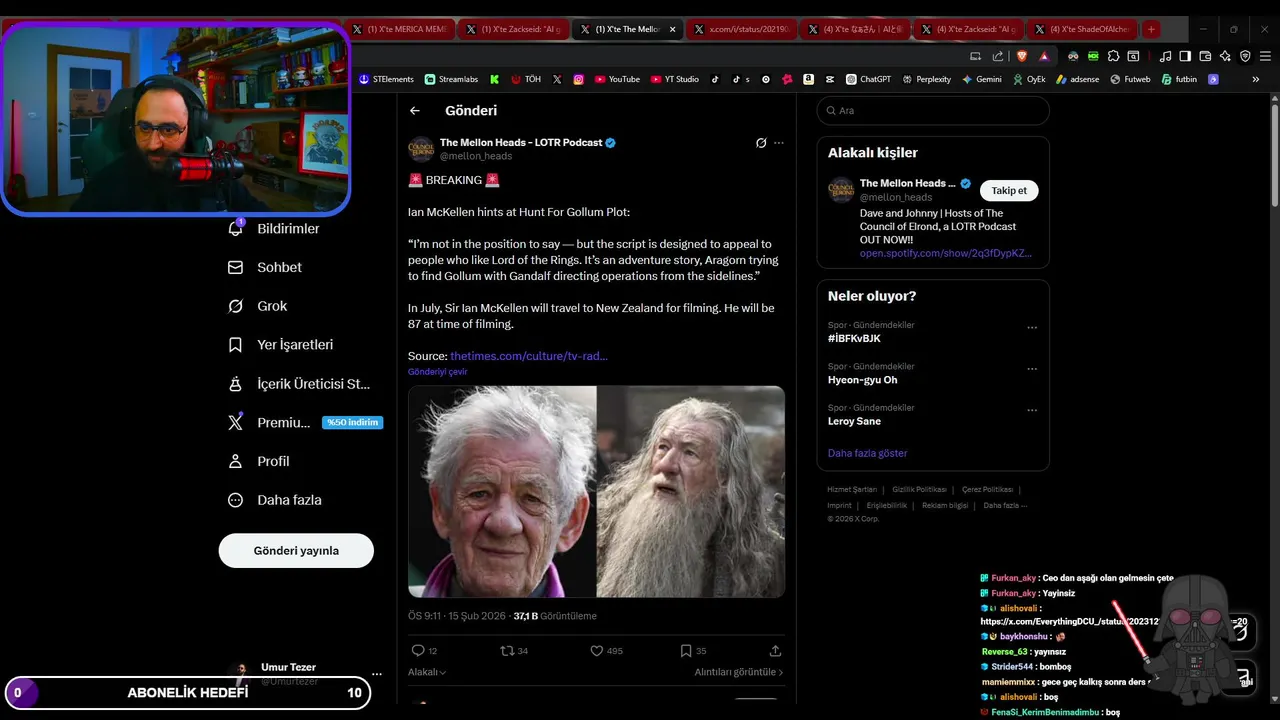The width and height of the screenshot is (1280, 720).
Task: Open thetimes.com source link
Action: pos(529,356)
